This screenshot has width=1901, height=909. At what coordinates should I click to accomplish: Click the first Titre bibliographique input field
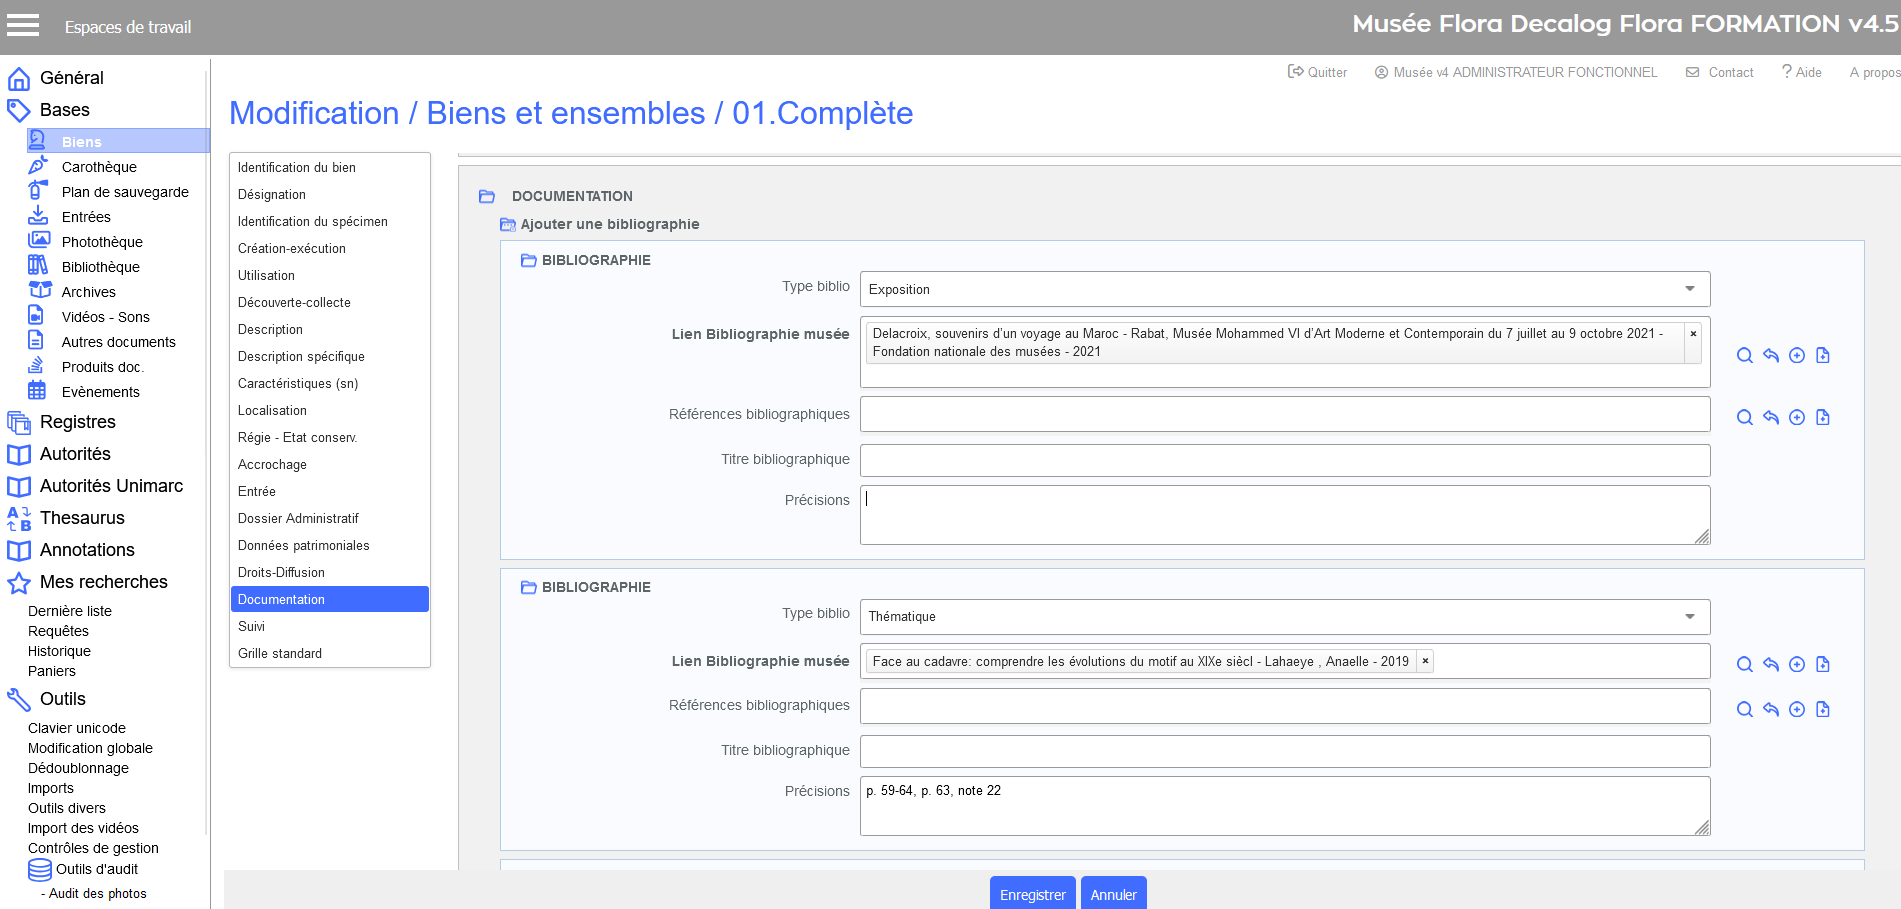(x=1284, y=460)
